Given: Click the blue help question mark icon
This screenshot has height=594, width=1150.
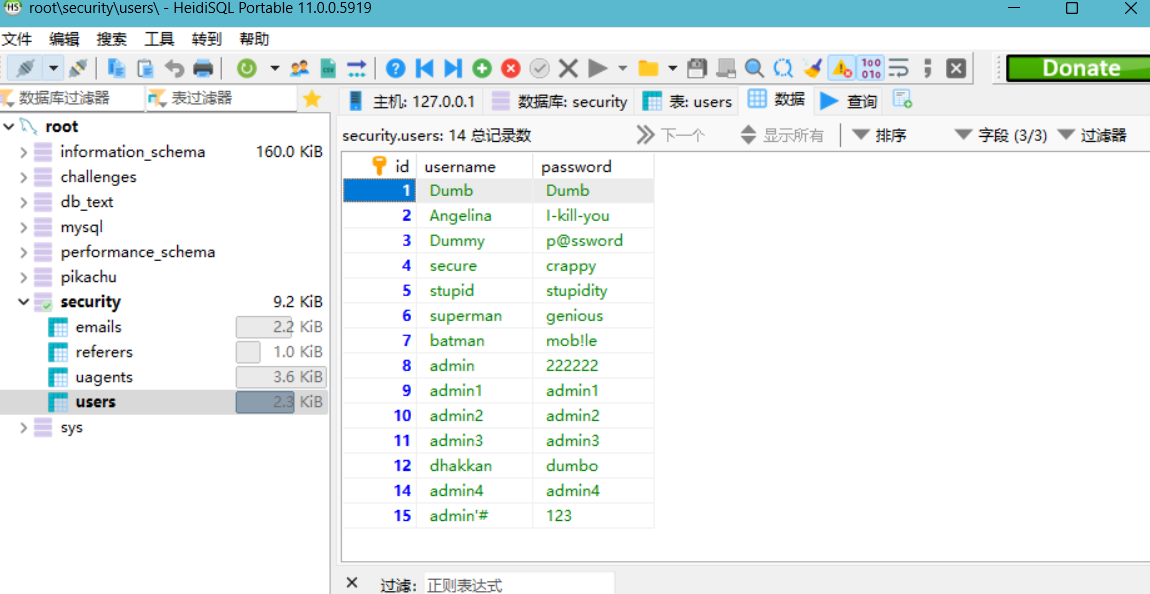Looking at the screenshot, I should (395, 69).
